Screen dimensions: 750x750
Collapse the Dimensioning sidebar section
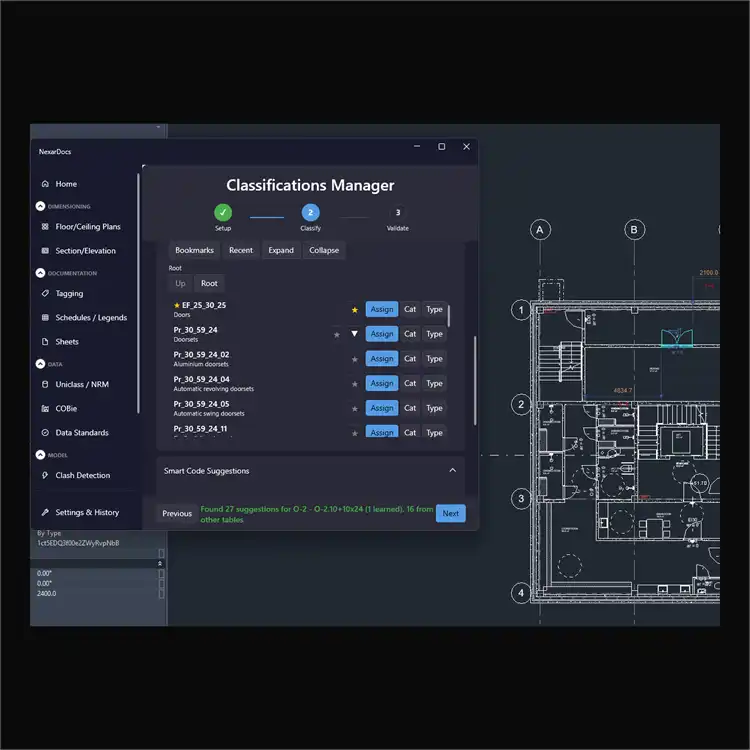tap(40, 206)
